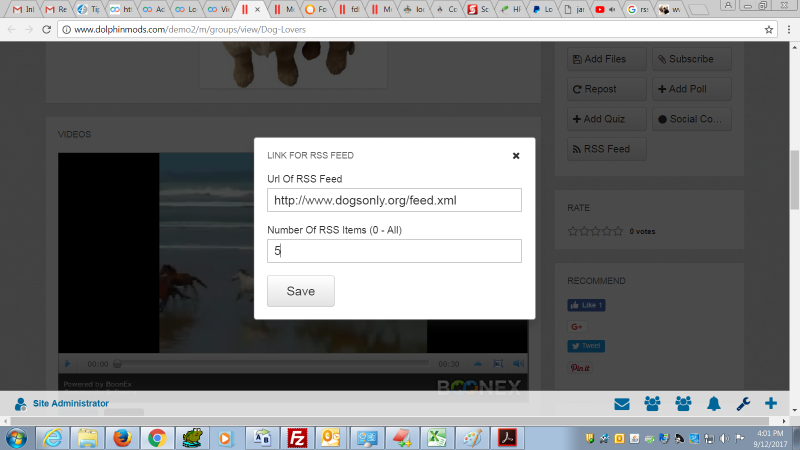Click the system tray volume icon

(724, 438)
